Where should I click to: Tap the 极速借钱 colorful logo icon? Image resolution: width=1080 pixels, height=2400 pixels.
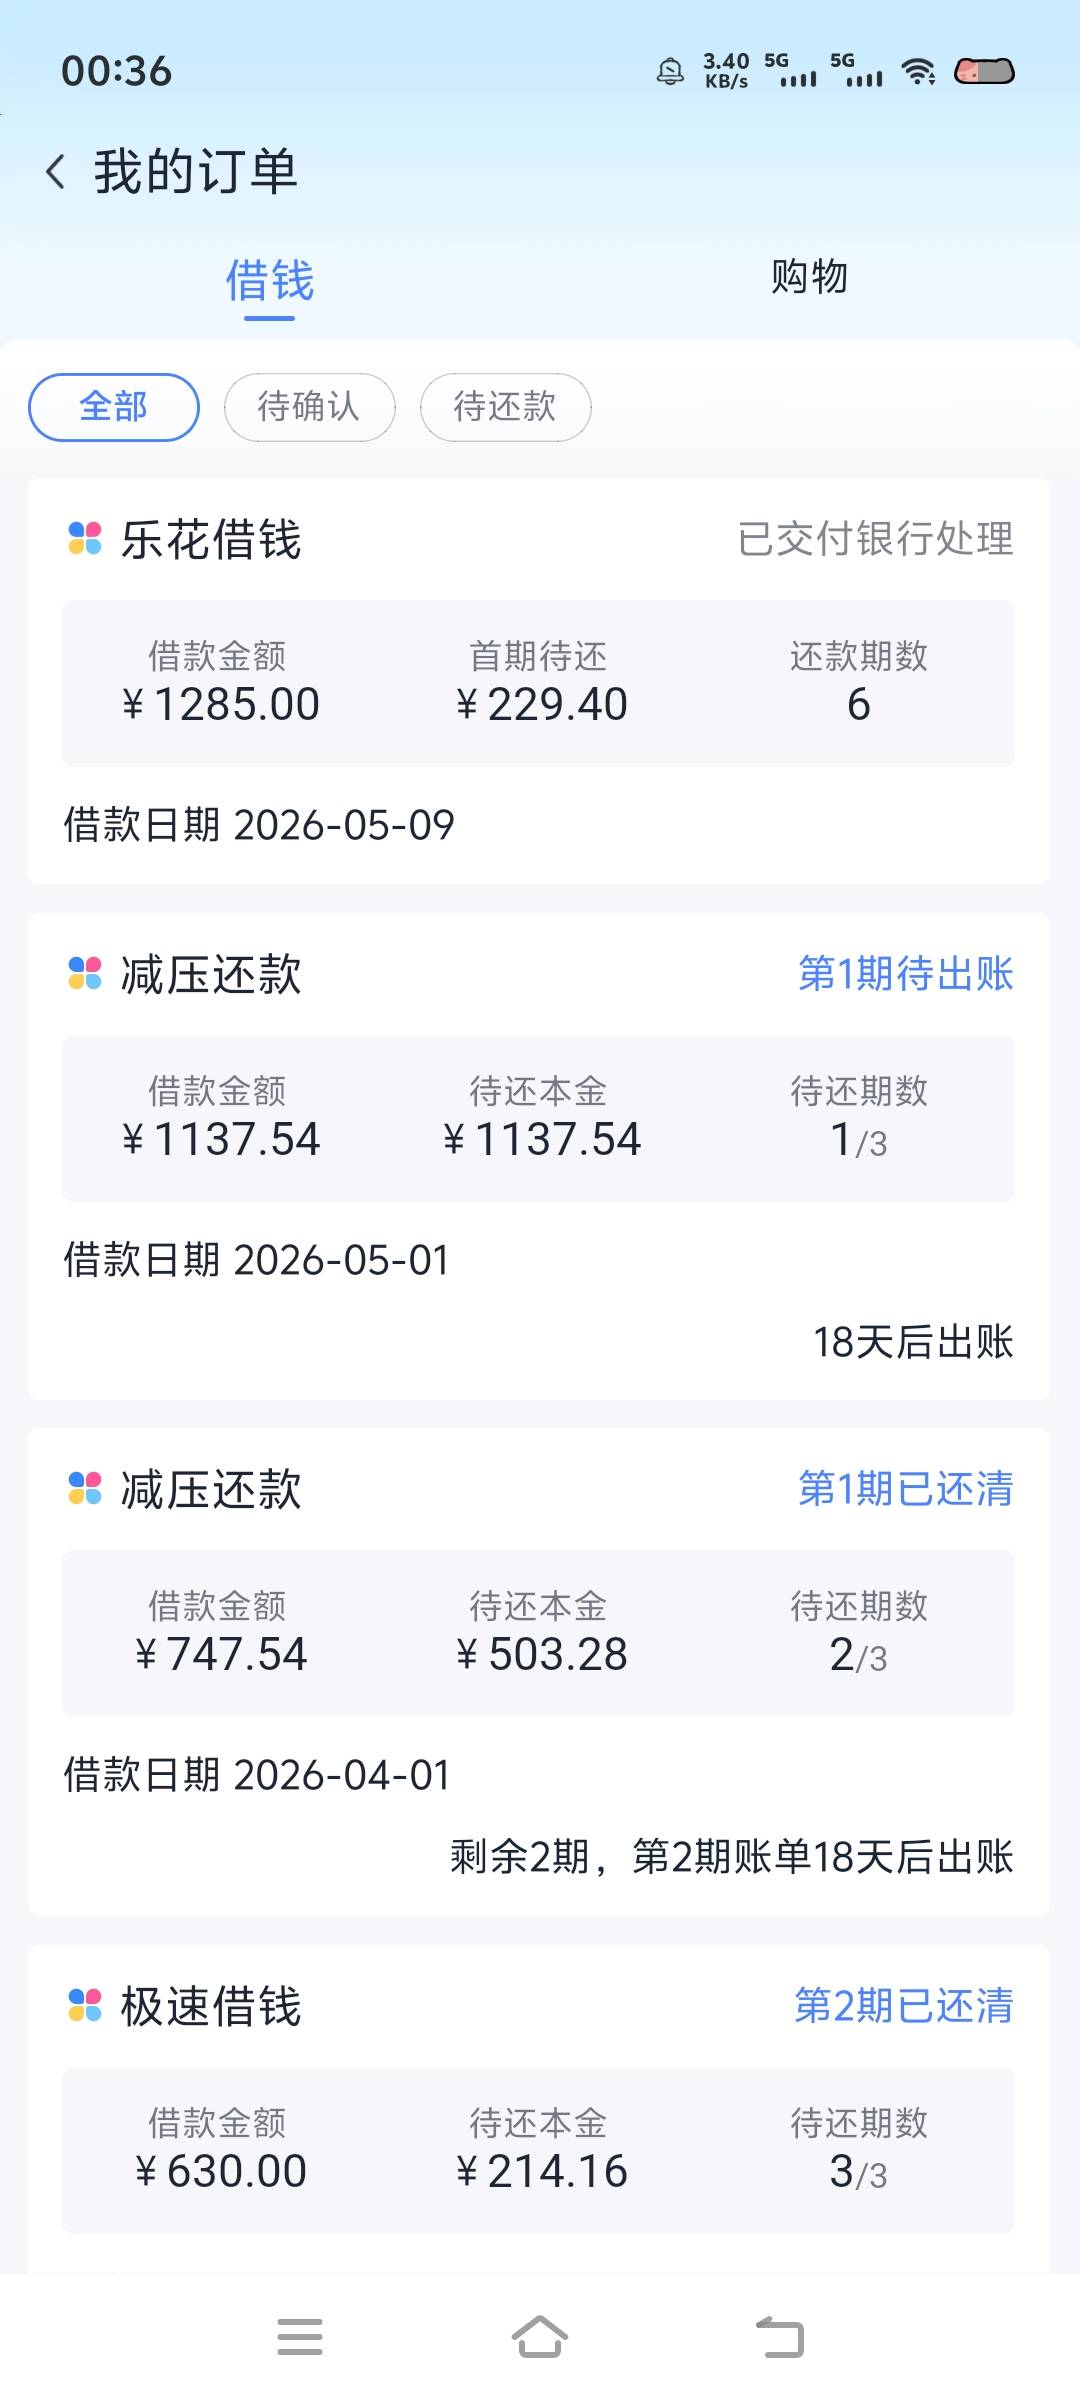click(85, 2006)
